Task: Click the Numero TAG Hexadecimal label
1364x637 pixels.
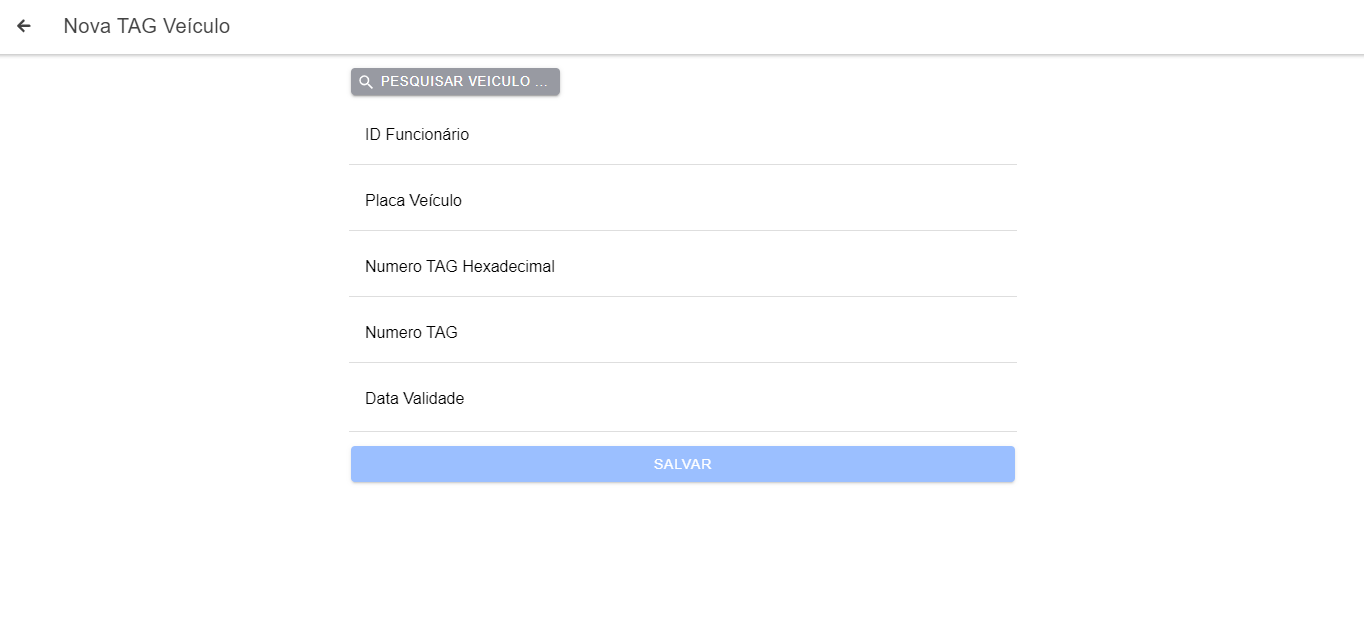Action: [459, 267]
